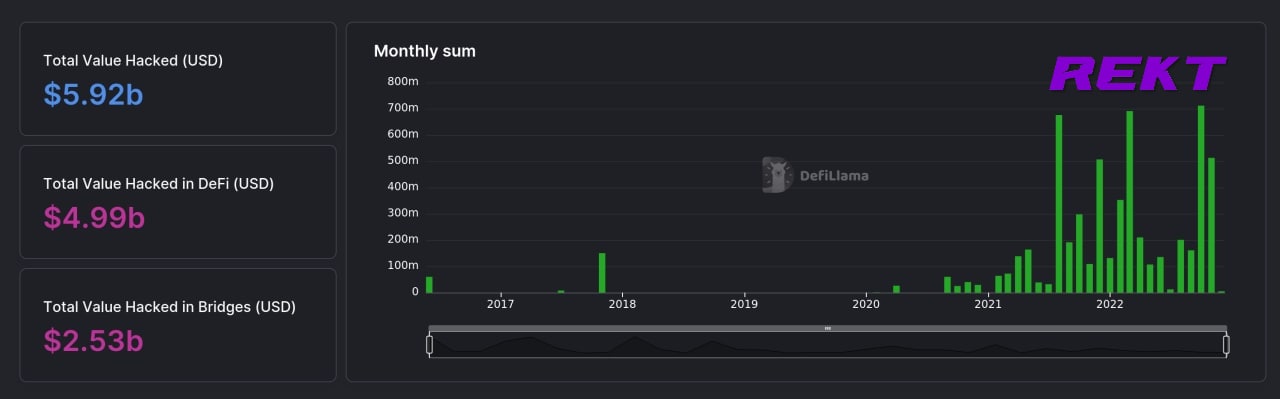Click the "500m" y-axis label
1280x399 pixels.
click(x=402, y=160)
